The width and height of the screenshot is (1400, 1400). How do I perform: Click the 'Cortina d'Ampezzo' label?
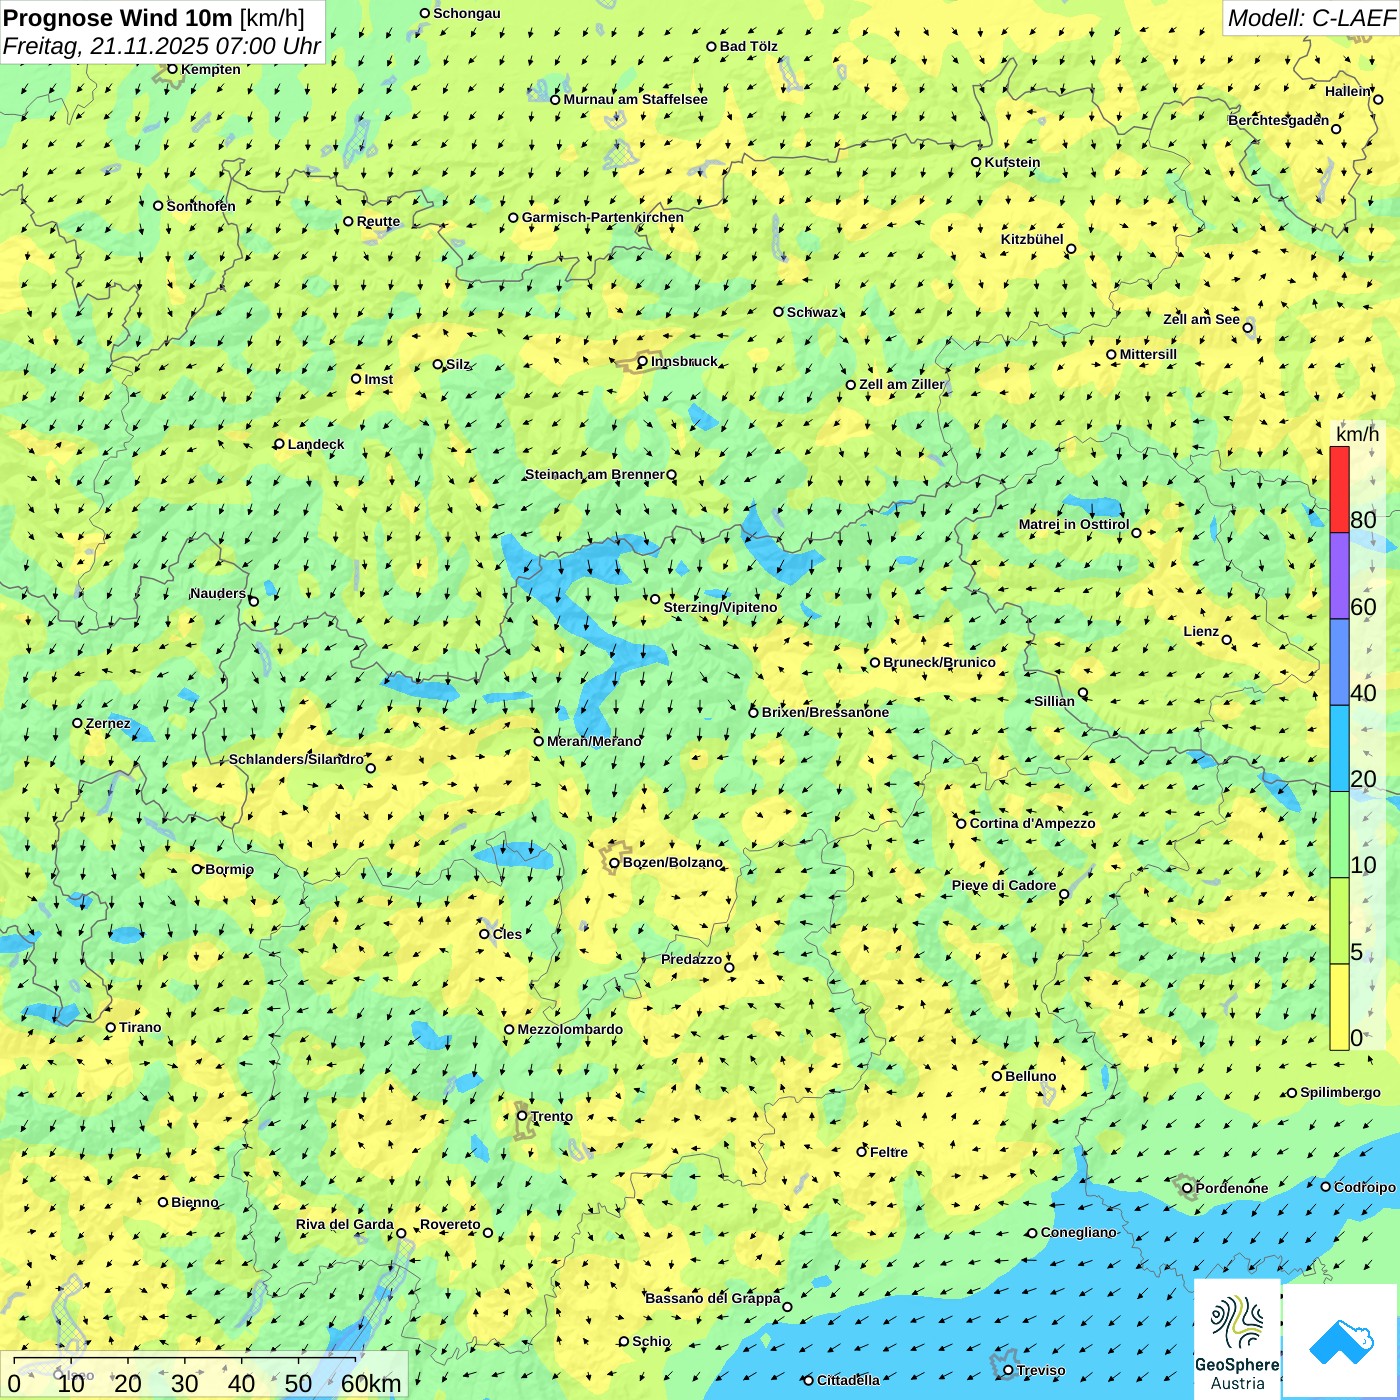tap(1032, 823)
